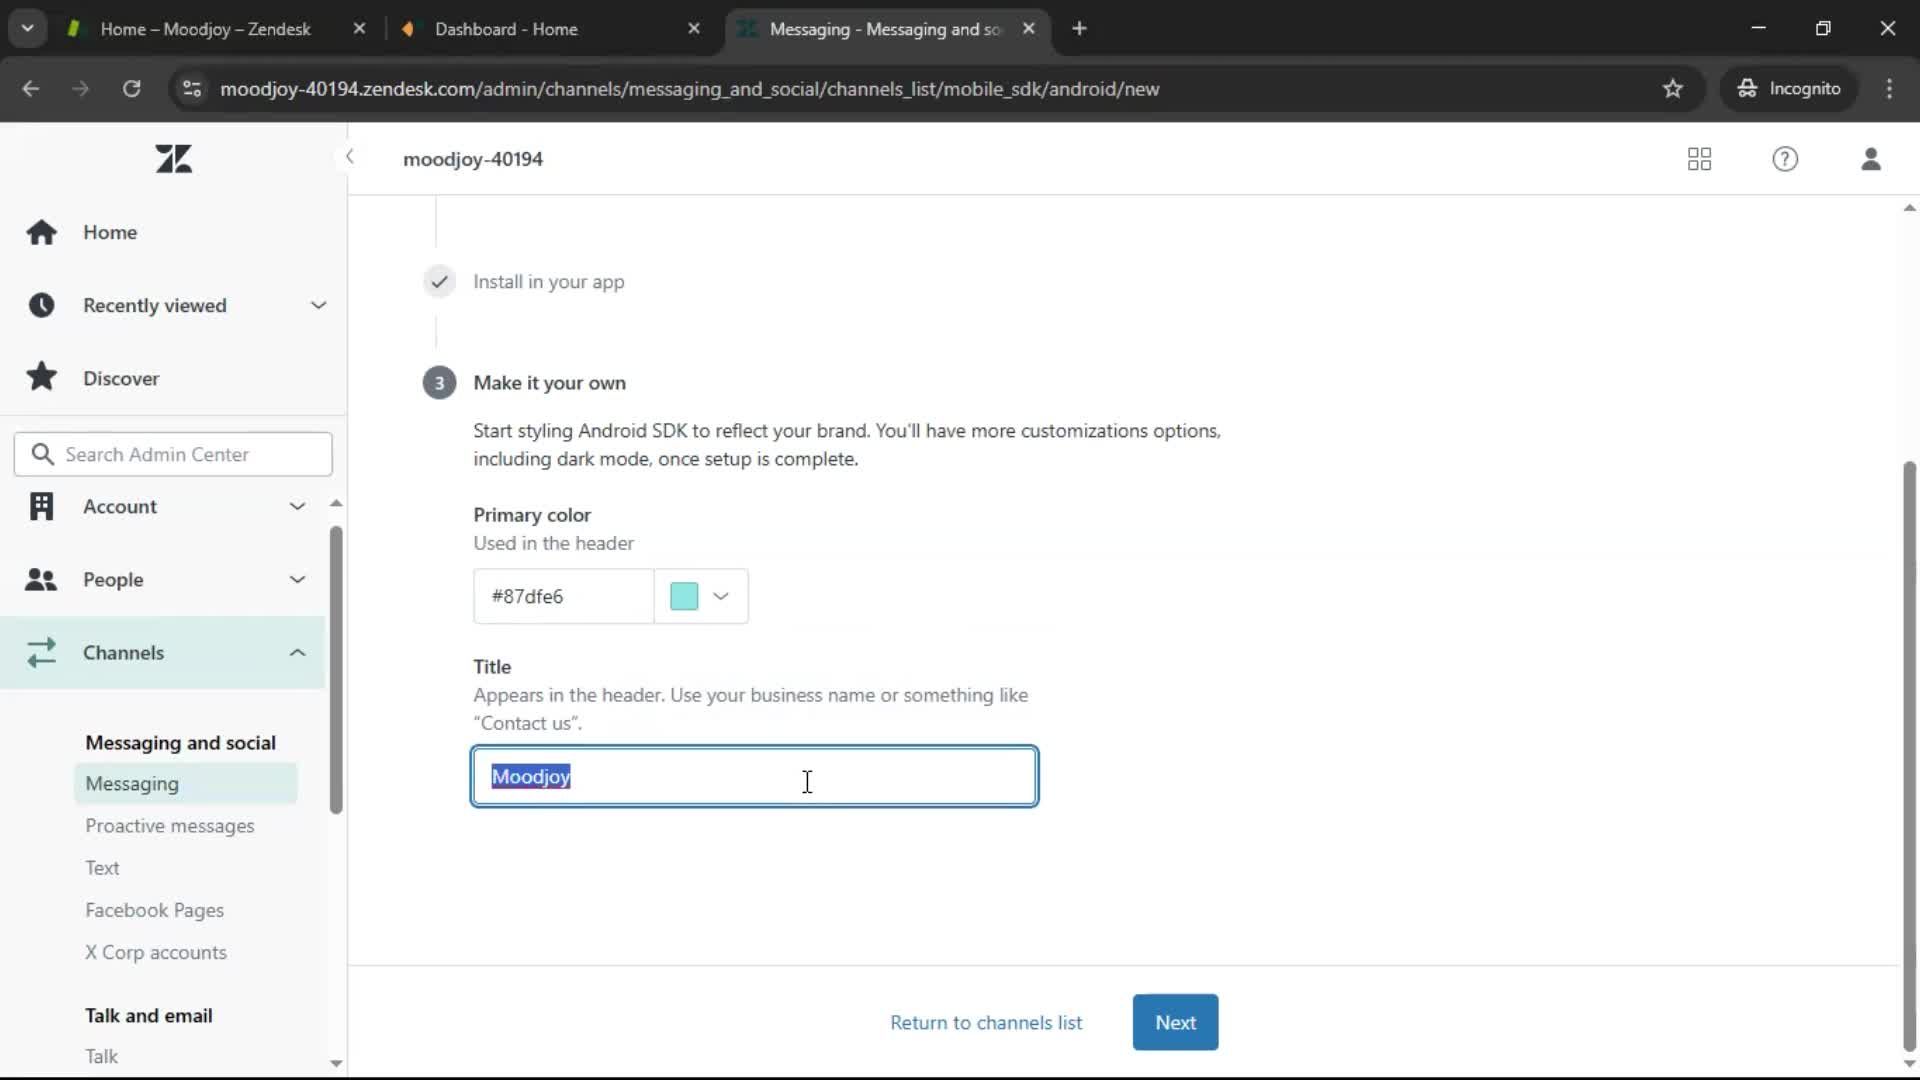The height and width of the screenshot is (1080, 1920).
Task: Click the Title text field
Action: (x=755, y=776)
